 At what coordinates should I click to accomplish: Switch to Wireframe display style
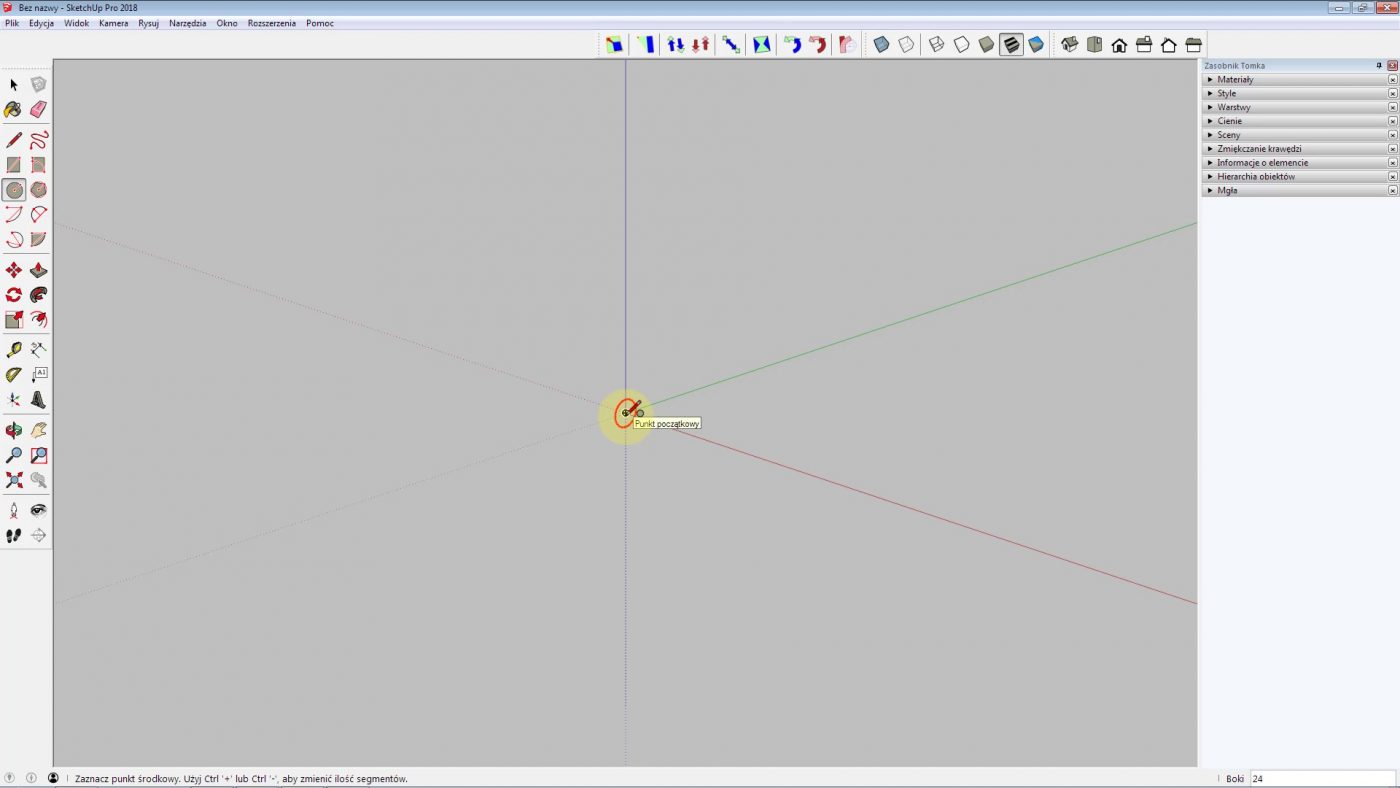(937, 44)
